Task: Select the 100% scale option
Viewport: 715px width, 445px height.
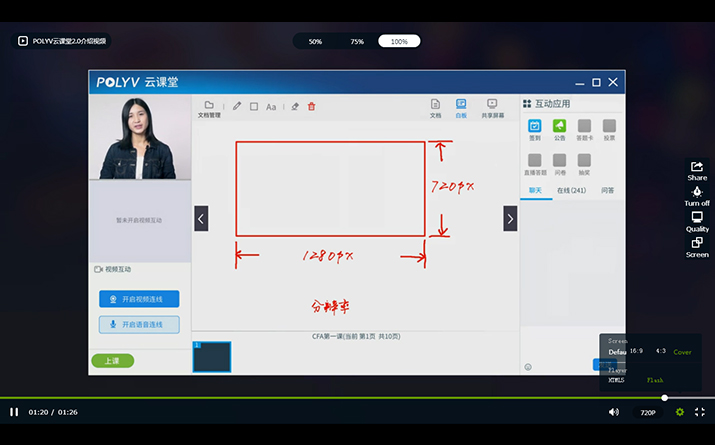Action: (399, 41)
